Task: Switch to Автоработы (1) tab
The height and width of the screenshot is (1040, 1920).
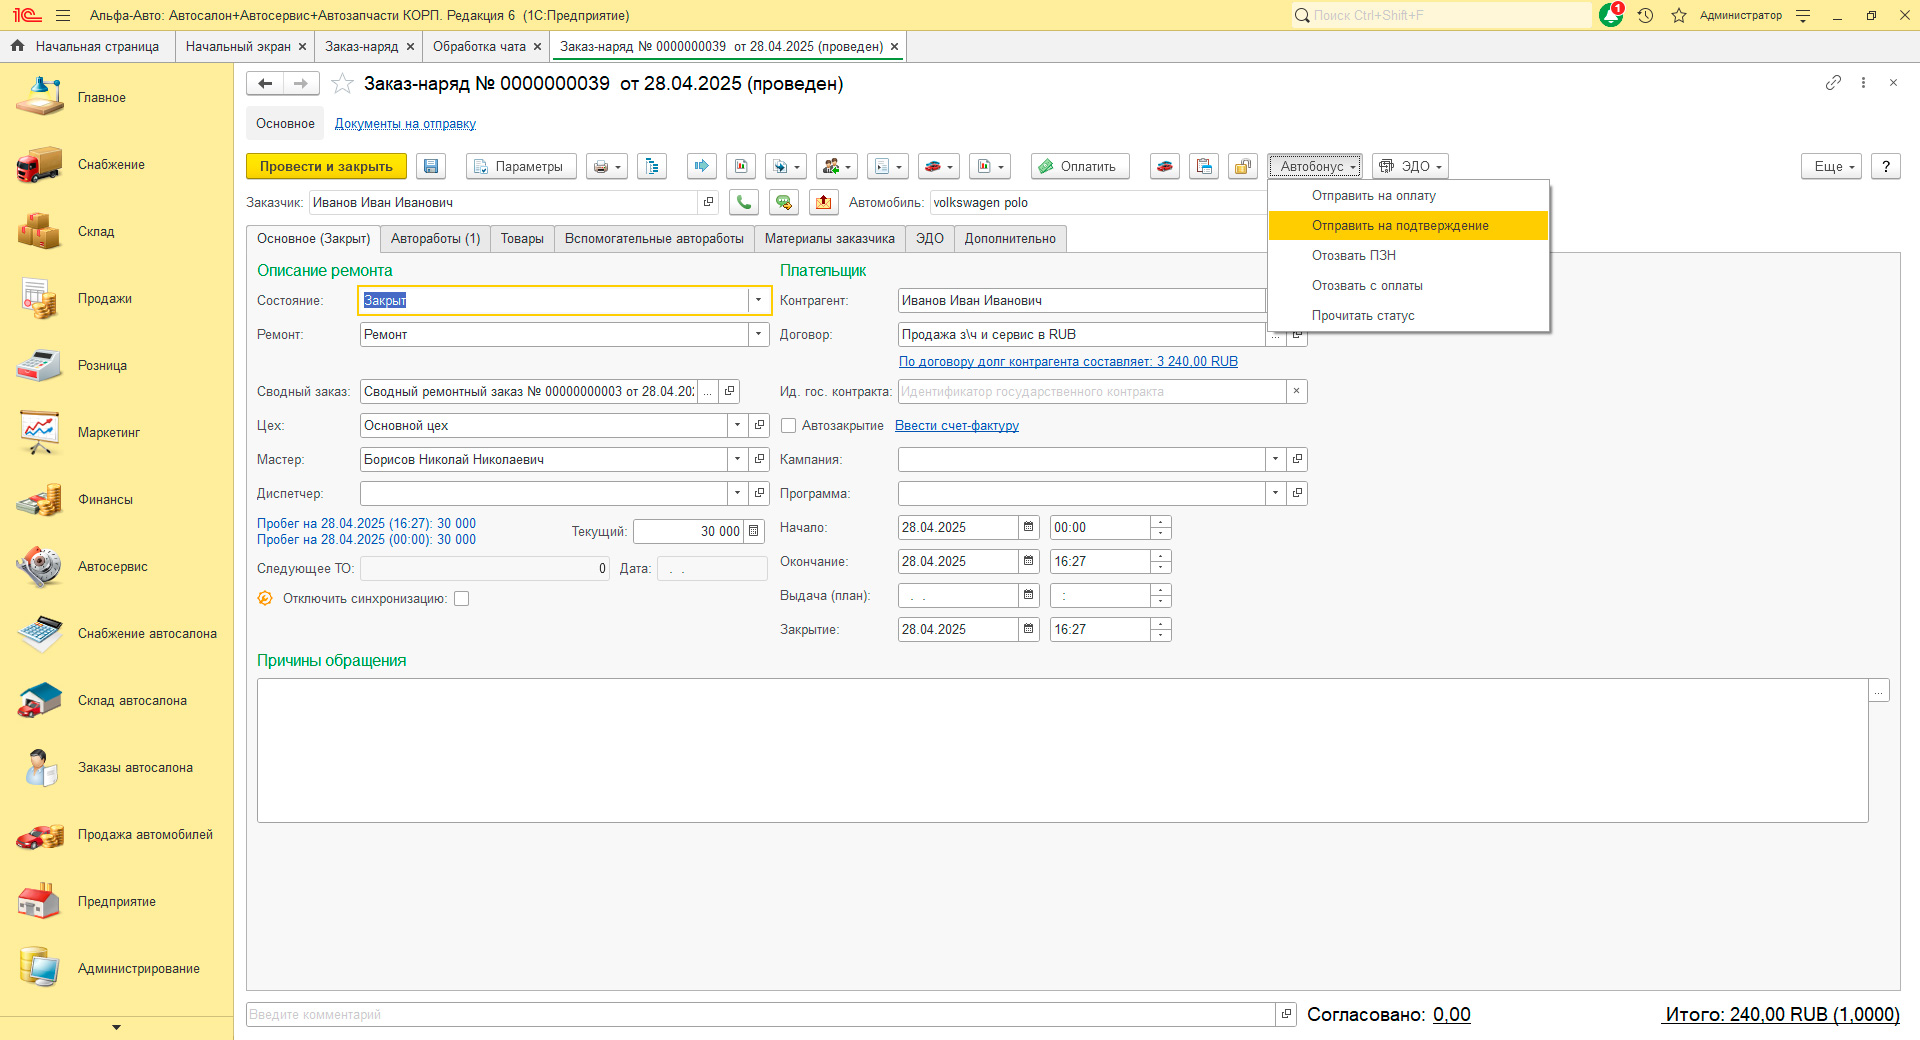Action: 435,239
